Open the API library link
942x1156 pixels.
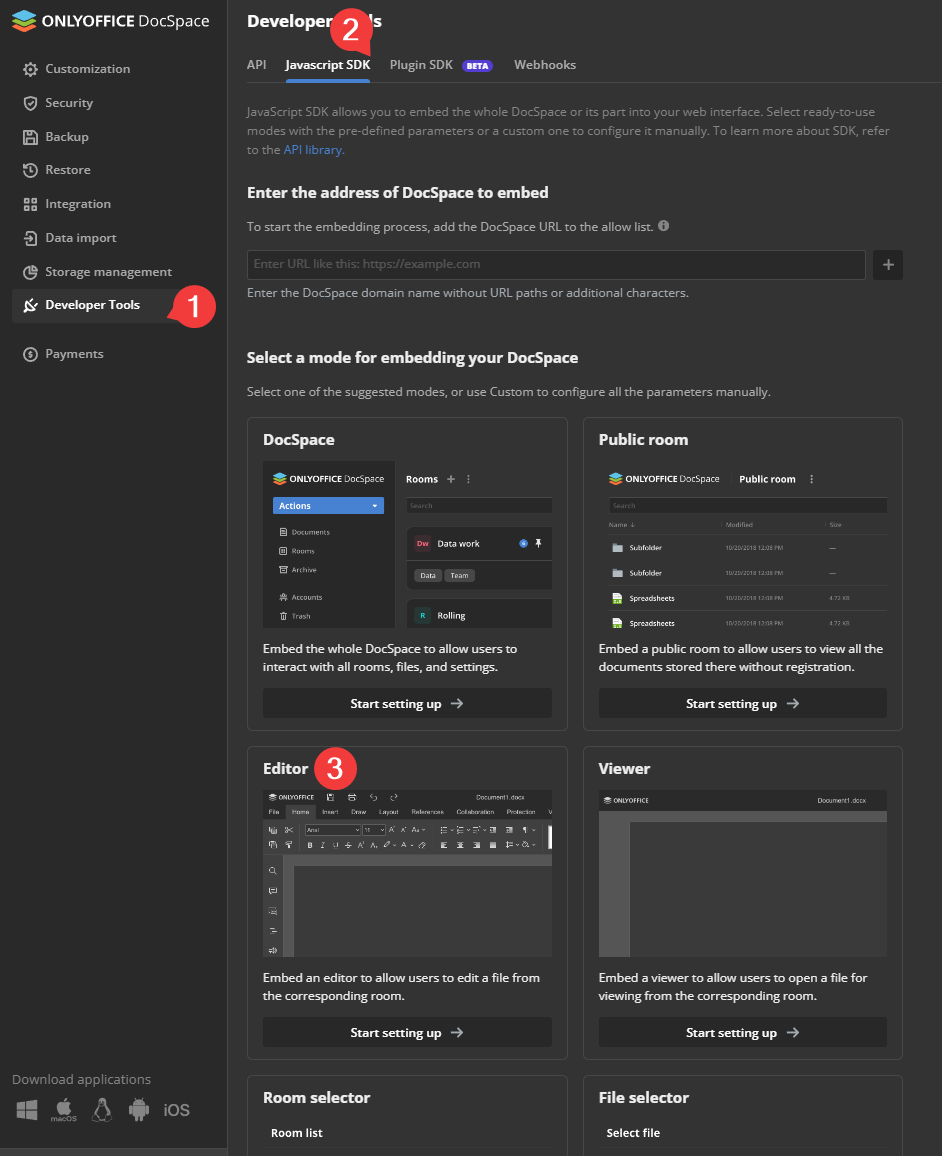314,150
